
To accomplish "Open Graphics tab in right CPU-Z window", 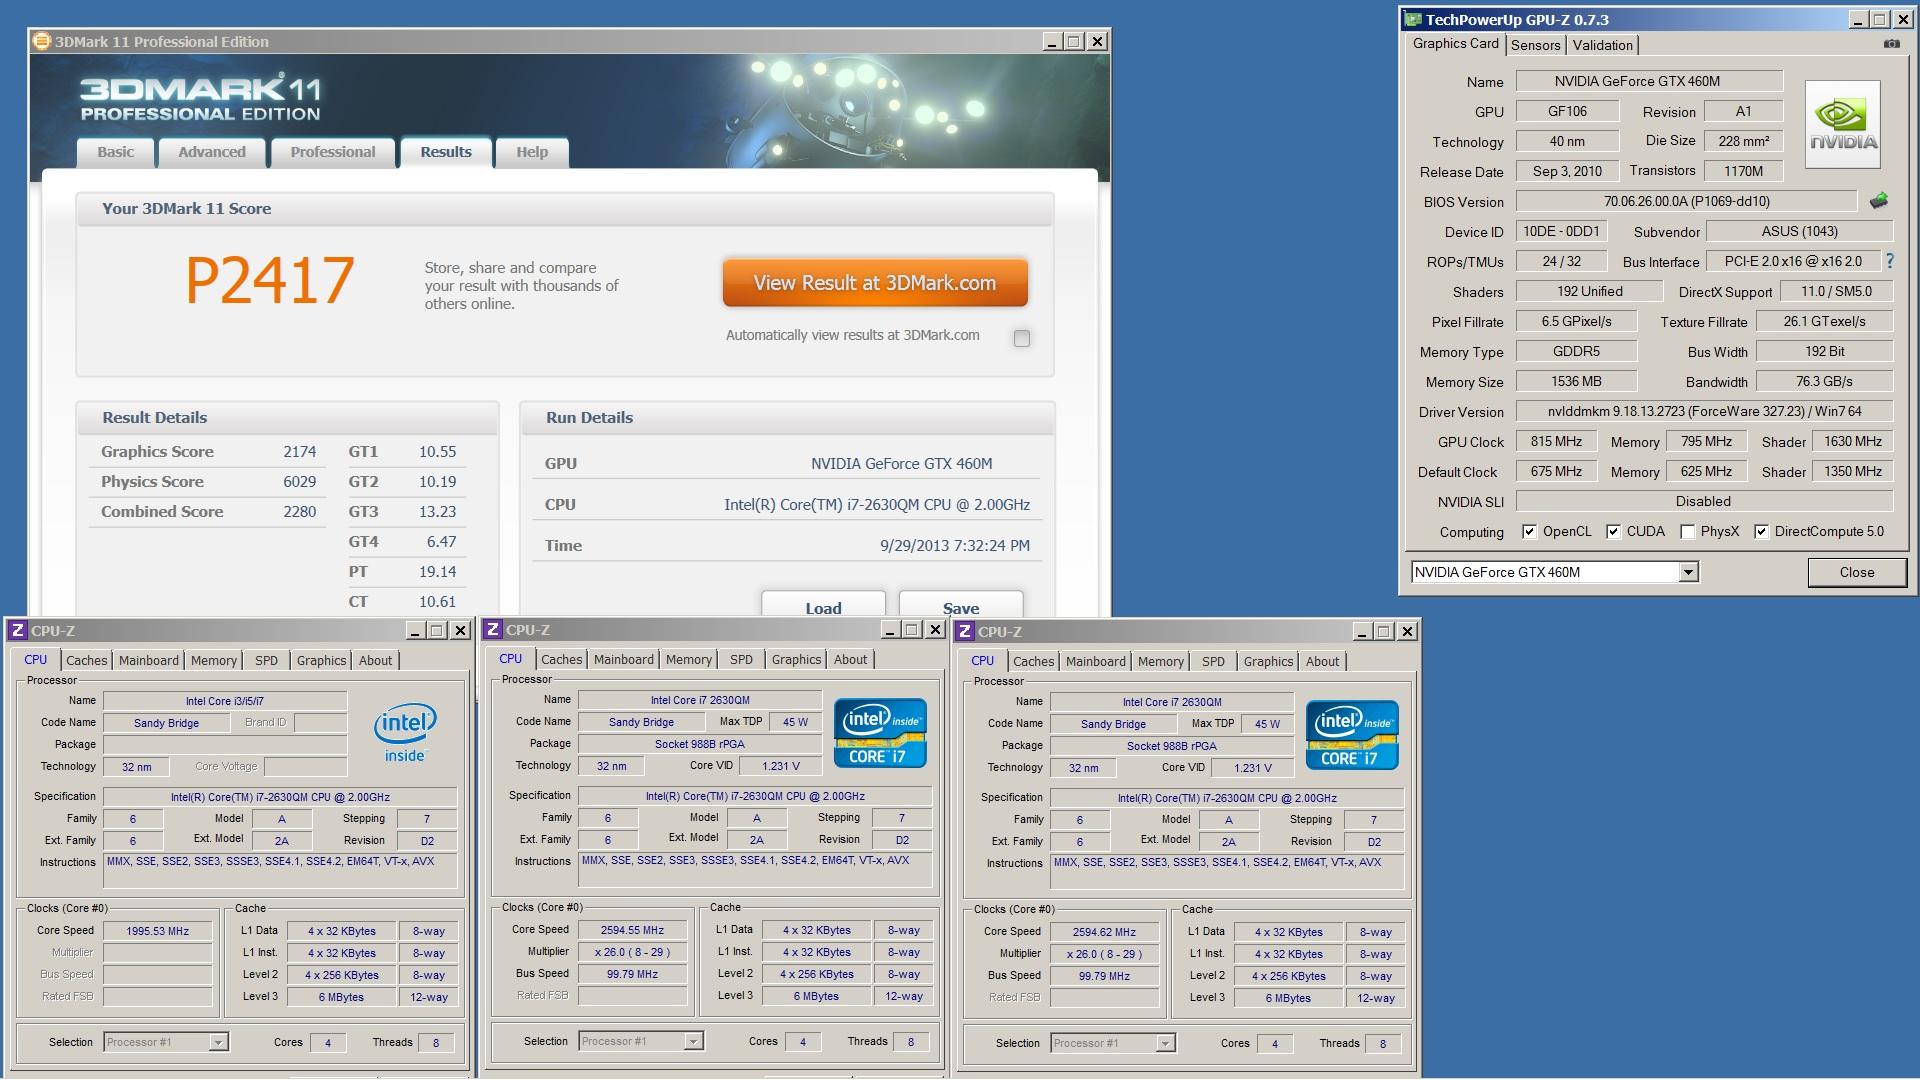I will [x=1268, y=661].
